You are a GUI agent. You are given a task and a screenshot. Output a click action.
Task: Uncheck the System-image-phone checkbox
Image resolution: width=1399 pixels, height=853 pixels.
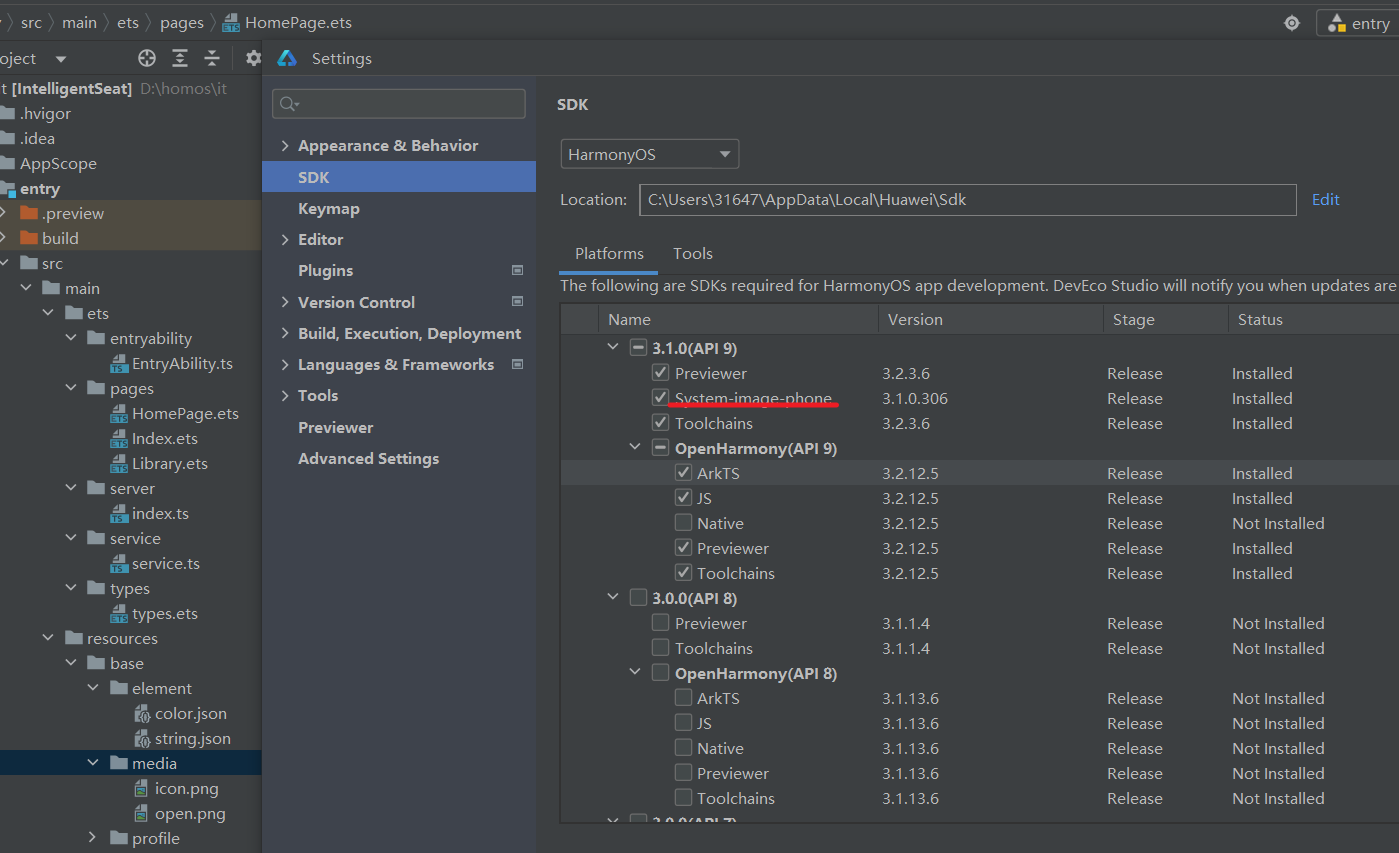coord(660,398)
